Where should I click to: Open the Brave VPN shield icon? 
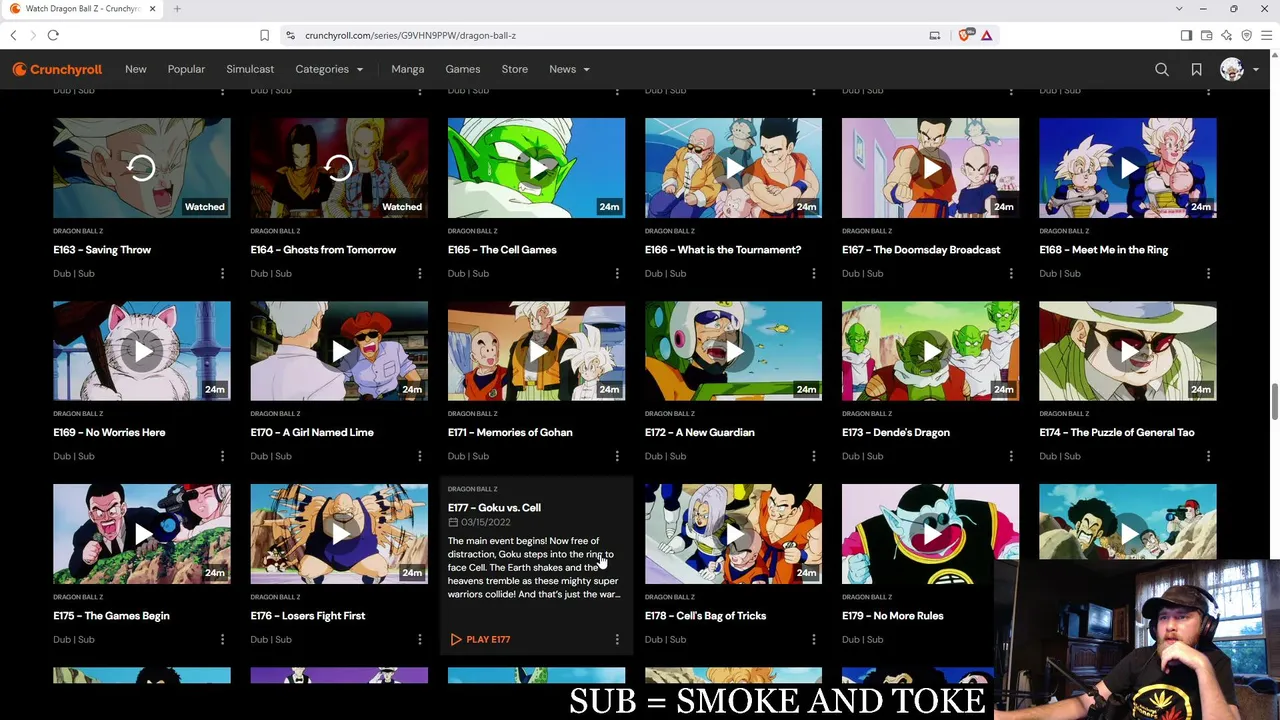(x=1246, y=35)
